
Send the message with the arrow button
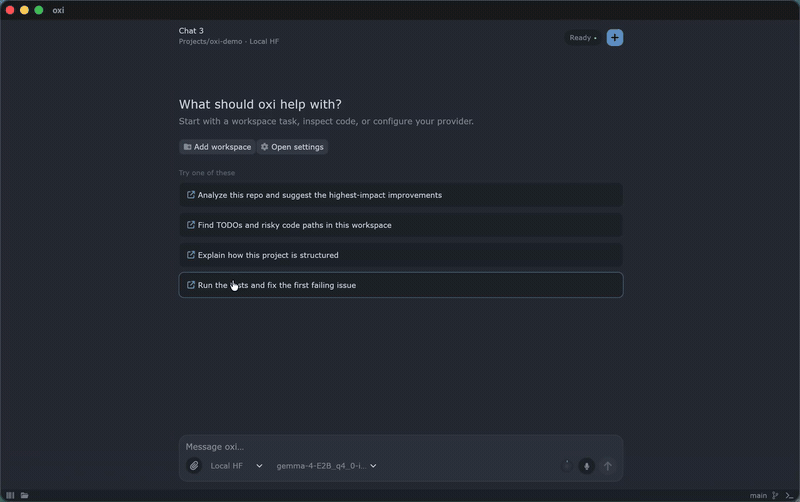pos(607,466)
